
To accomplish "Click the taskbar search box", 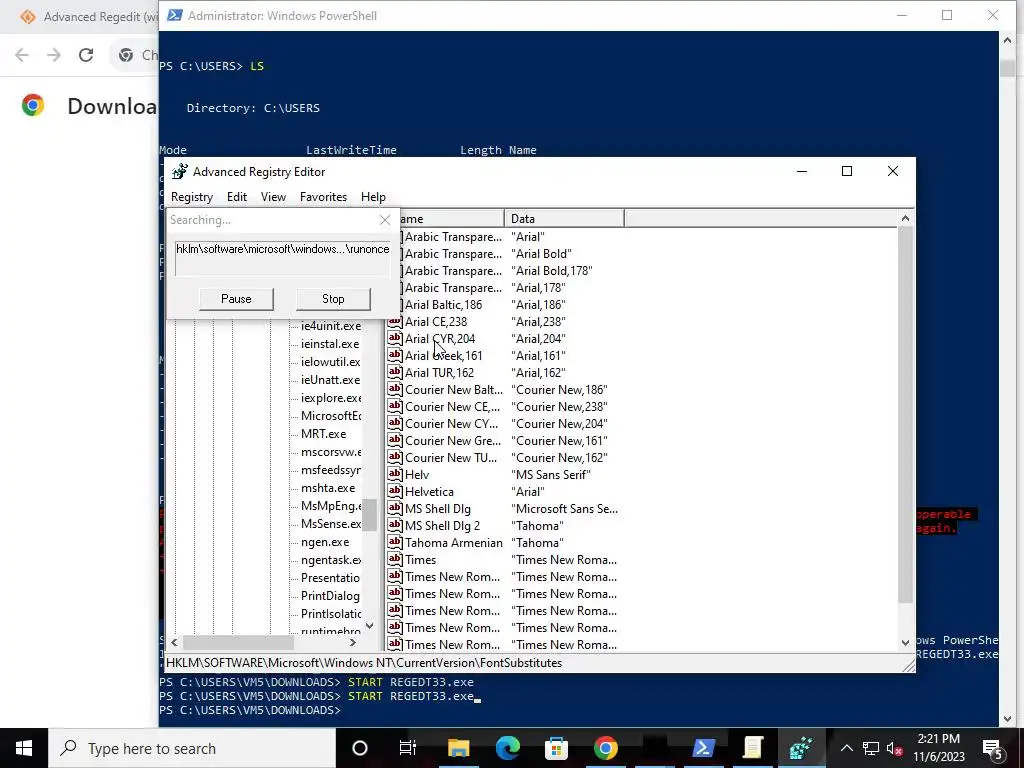I will click(x=191, y=748).
